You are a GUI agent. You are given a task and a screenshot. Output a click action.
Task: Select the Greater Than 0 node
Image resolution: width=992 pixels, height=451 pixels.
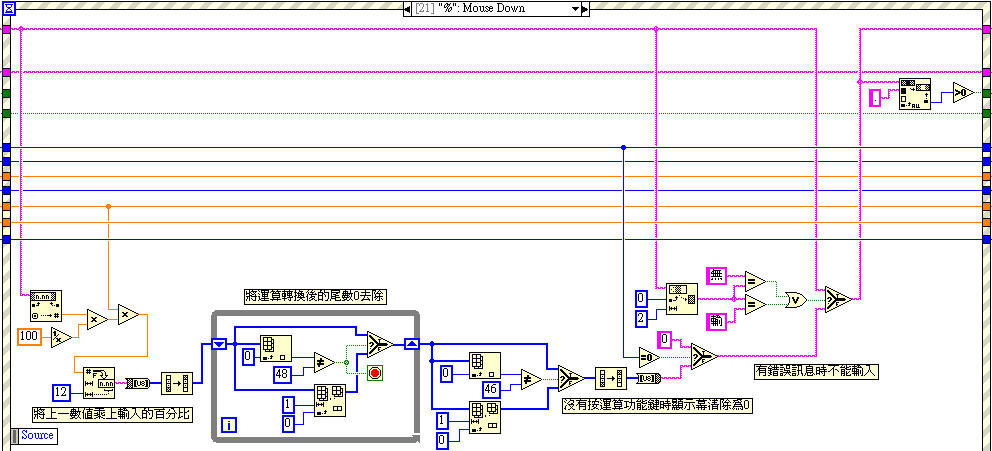pos(964,92)
